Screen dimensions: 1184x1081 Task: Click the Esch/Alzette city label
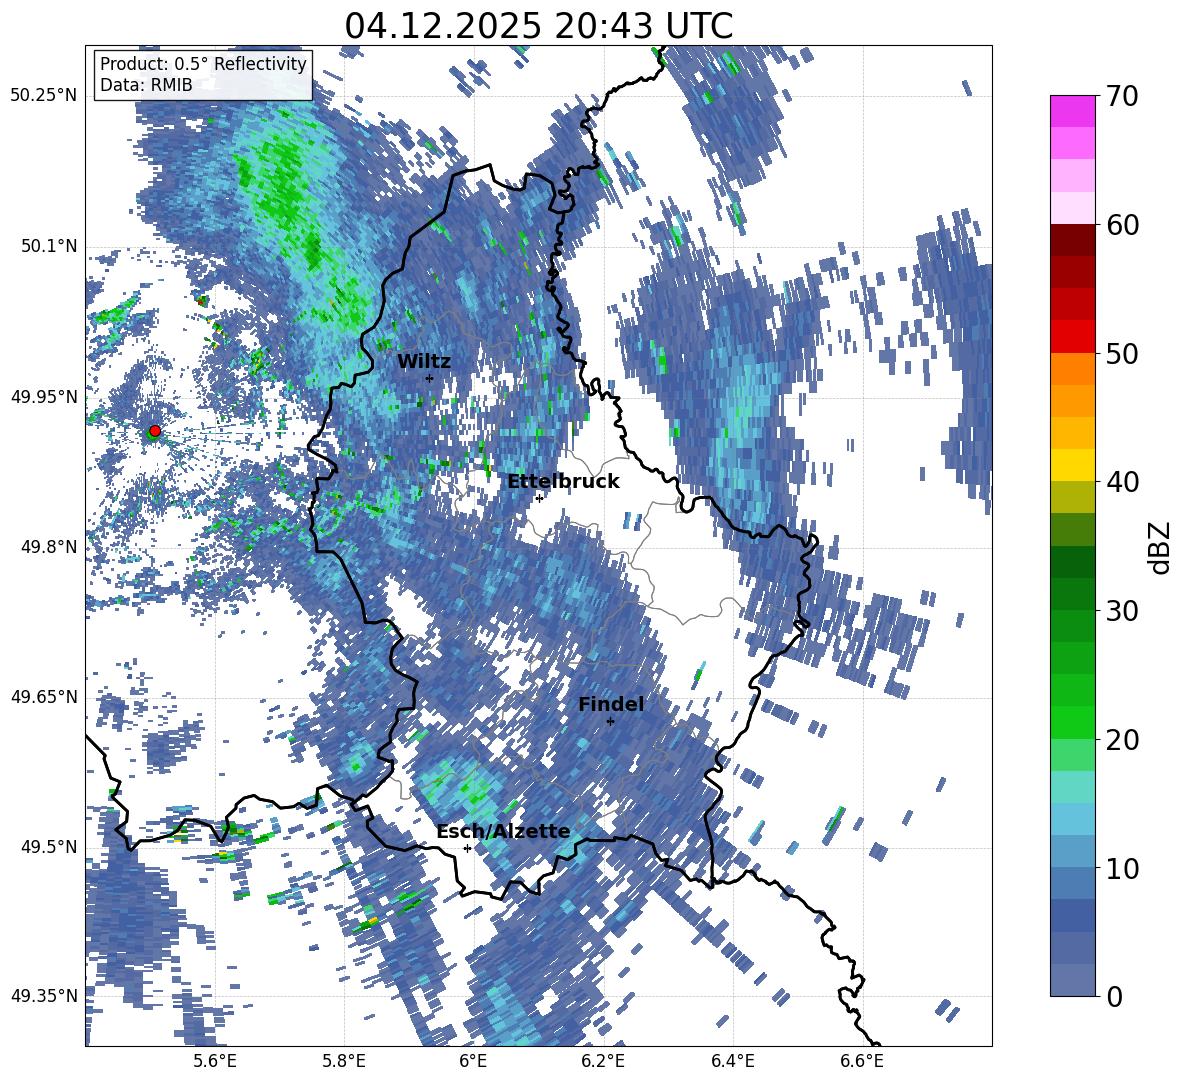503,832
